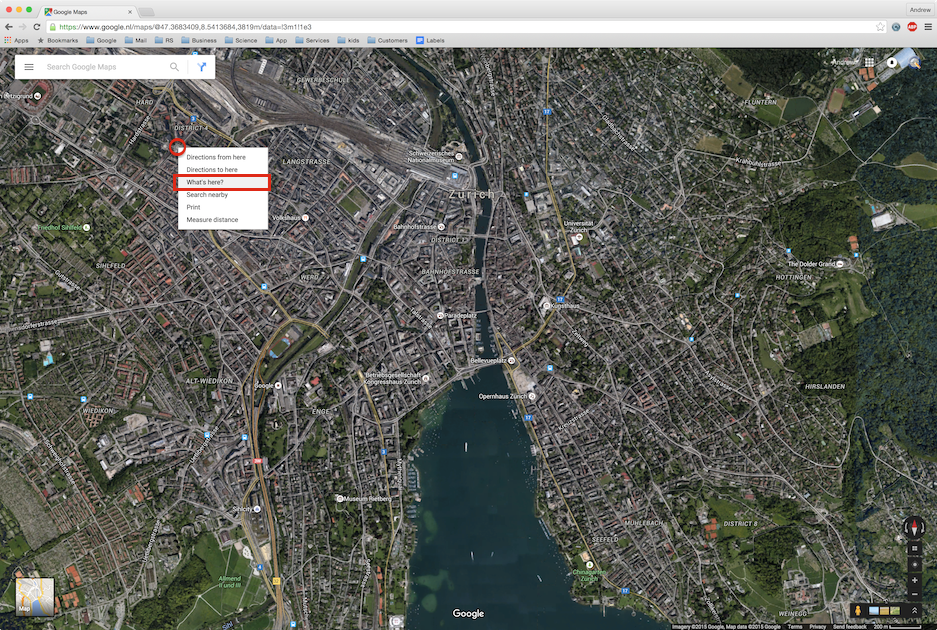Show your location with the My Location icon
Viewport: 937px width, 630px height.
[x=915, y=563]
